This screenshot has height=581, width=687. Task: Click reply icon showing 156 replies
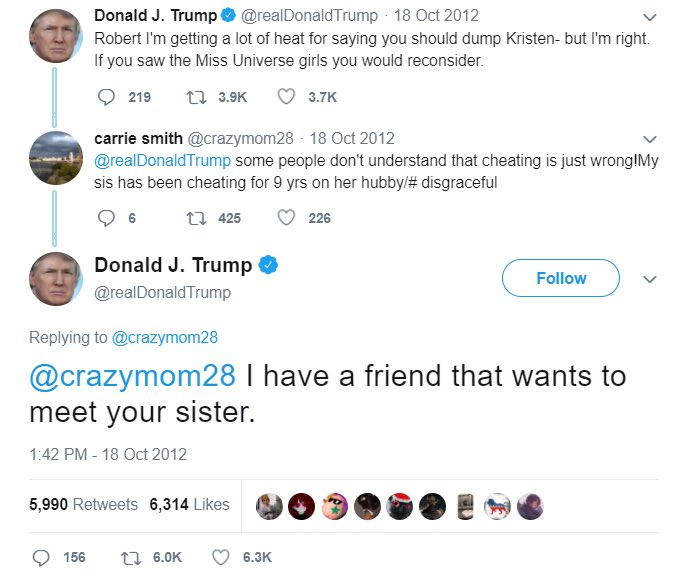coord(41,557)
